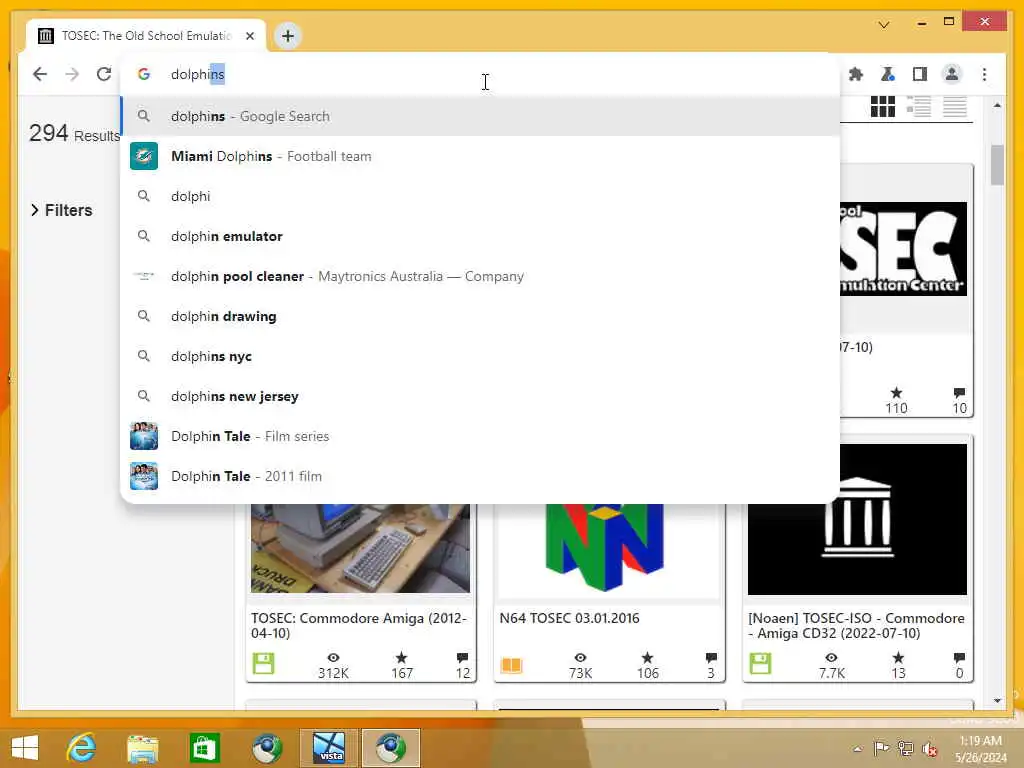
Task: Open the profile avatar icon
Action: click(x=952, y=74)
